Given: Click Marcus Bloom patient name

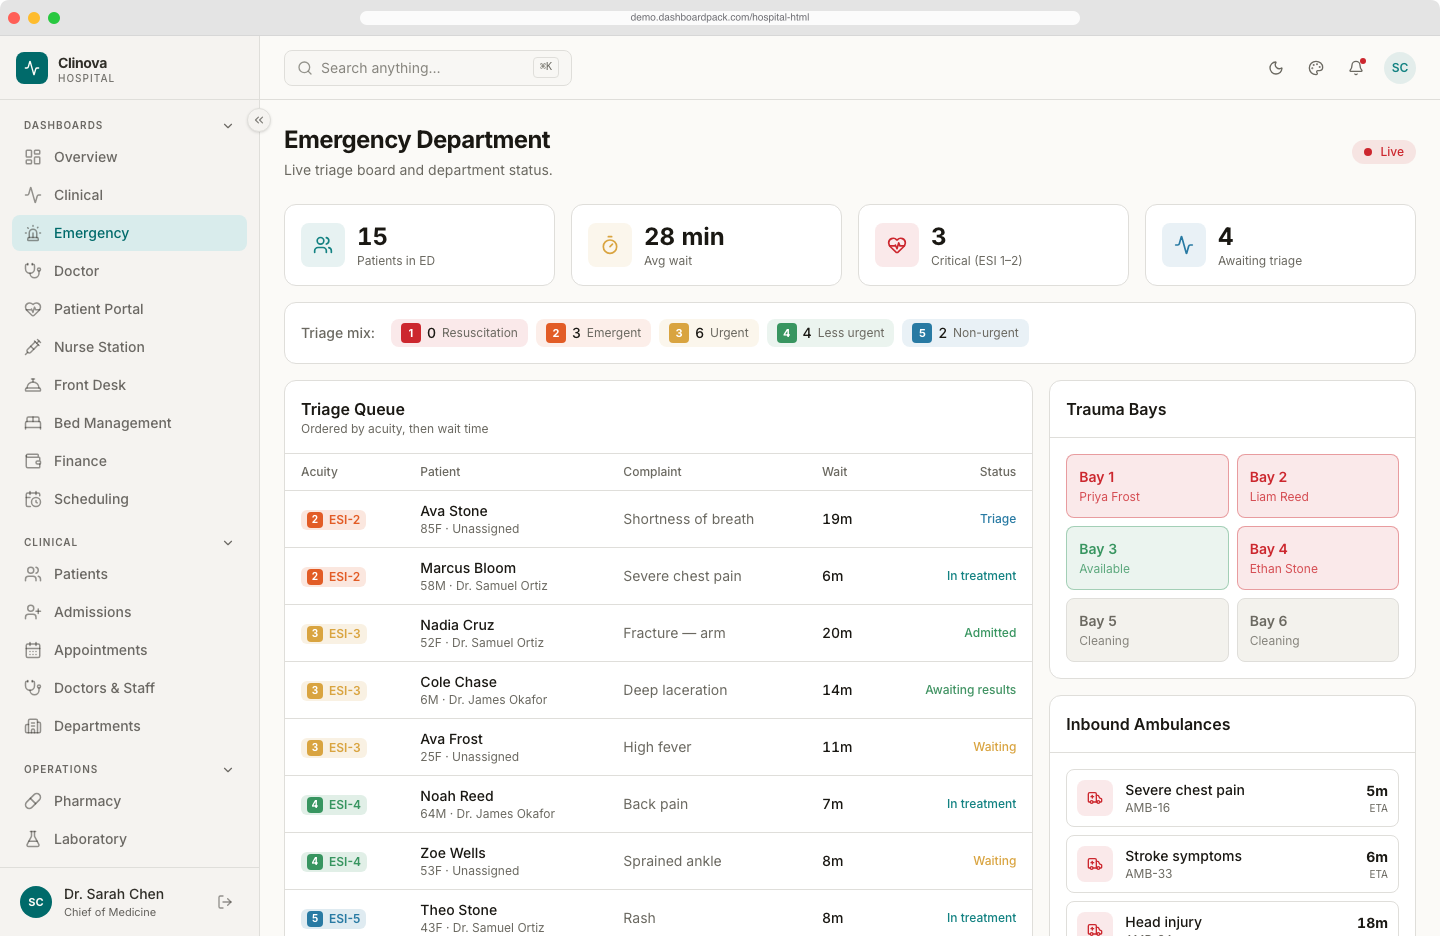Looking at the screenshot, I should pyautogui.click(x=468, y=568).
